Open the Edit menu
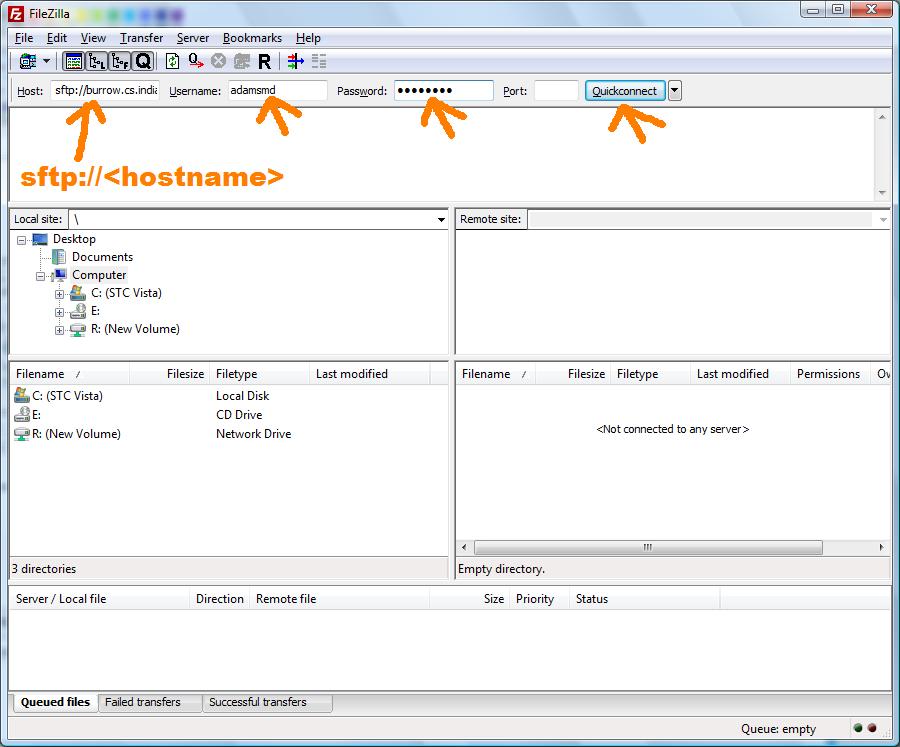 coord(57,38)
